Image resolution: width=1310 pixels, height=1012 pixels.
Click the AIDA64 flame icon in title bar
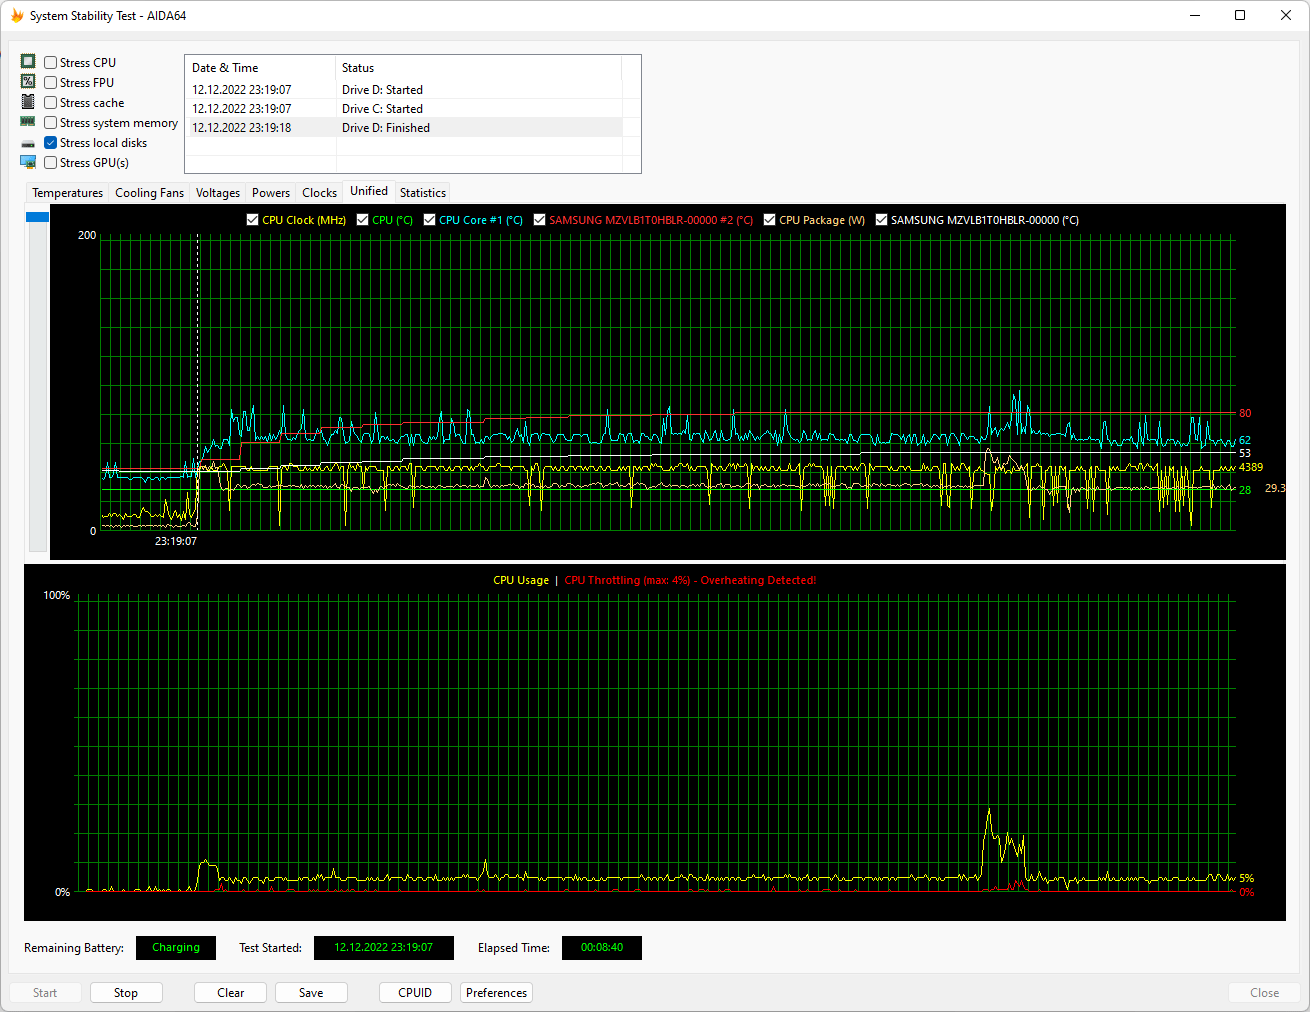(17, 16)
